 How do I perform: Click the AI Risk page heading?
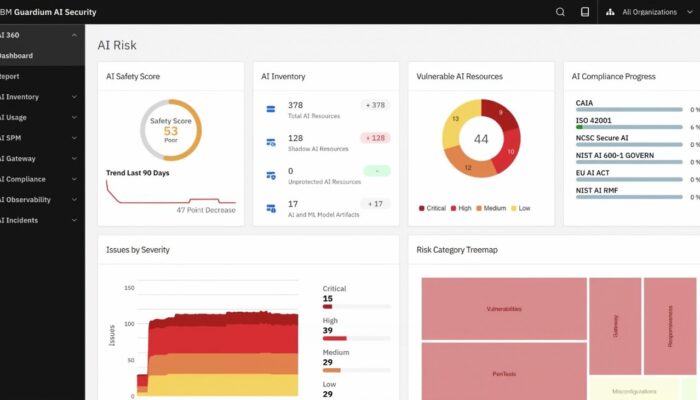click(117, 45)
